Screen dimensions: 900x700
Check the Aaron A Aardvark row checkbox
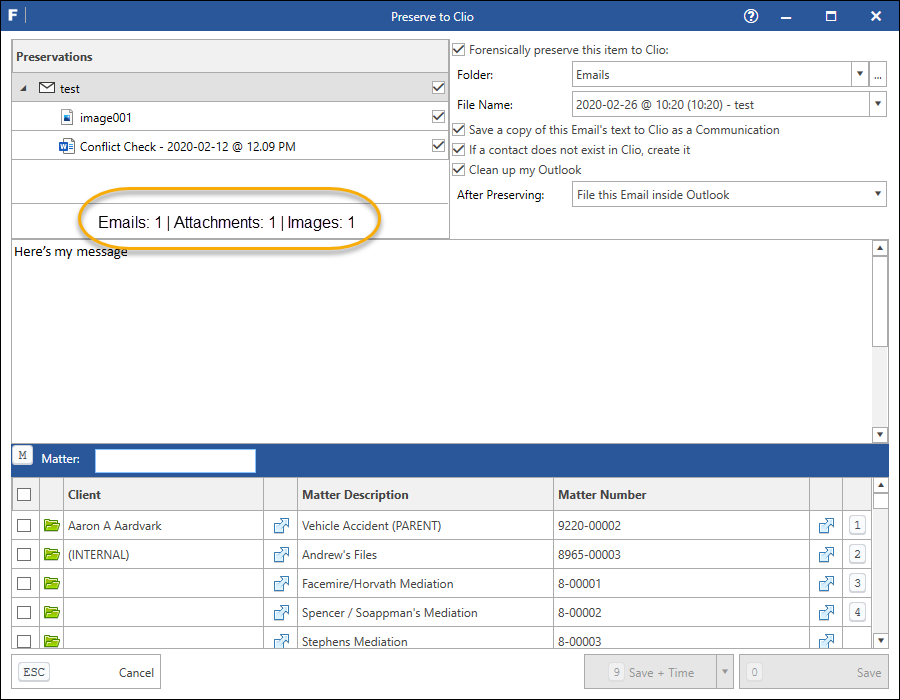(24, 525)
